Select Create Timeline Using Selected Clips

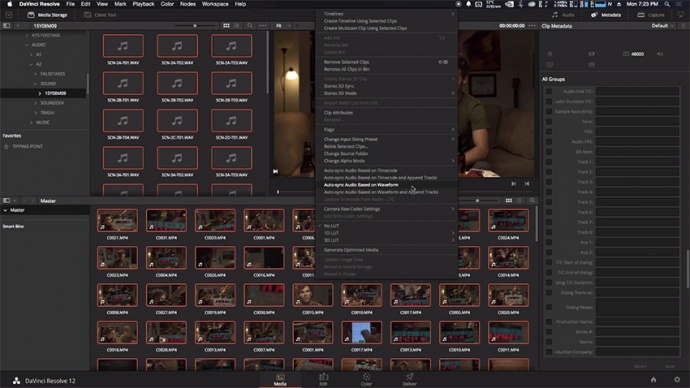(386, 21)
